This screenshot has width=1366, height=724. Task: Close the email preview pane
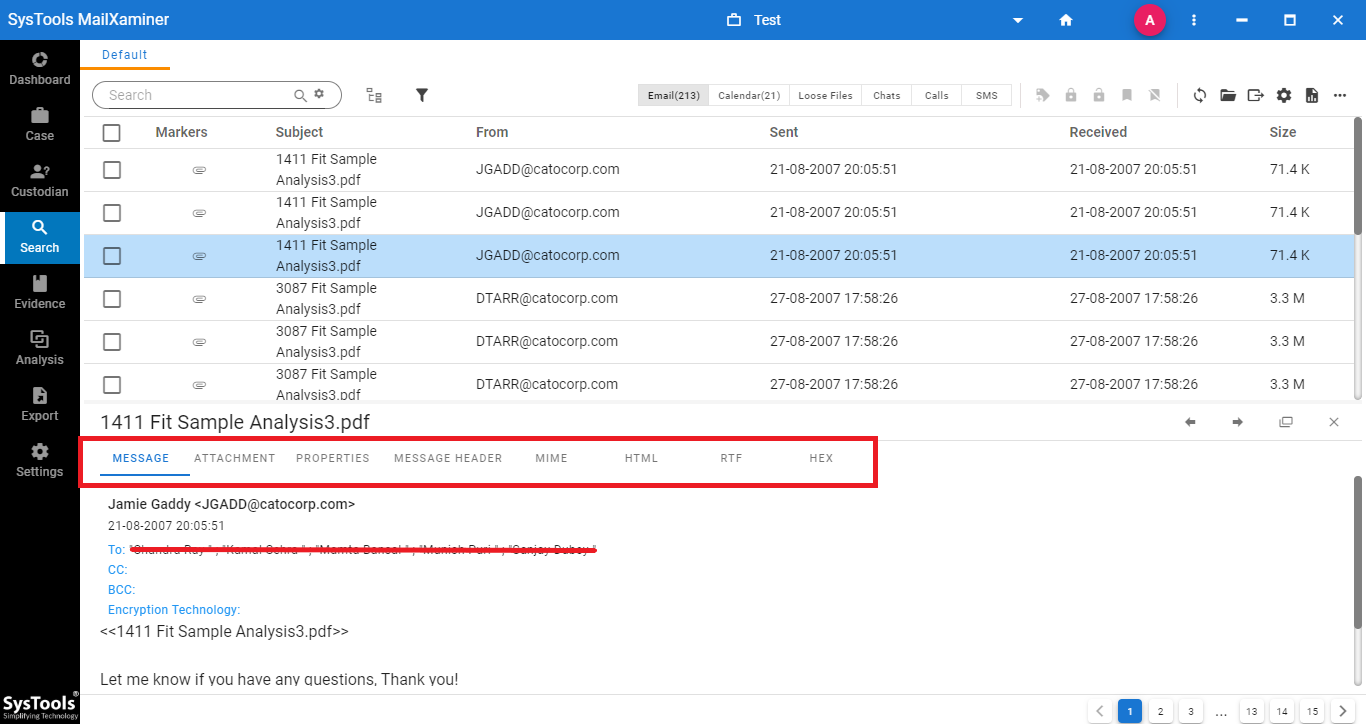point(1334,422)
